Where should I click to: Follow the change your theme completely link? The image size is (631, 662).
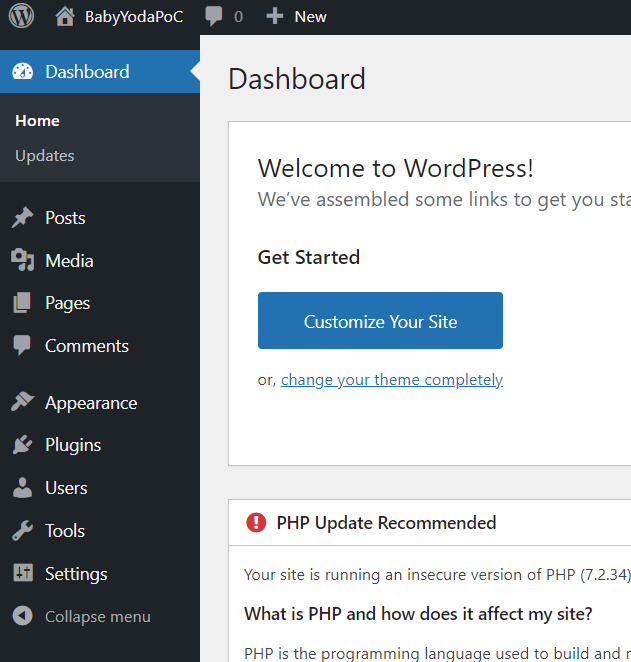point(392,380)
